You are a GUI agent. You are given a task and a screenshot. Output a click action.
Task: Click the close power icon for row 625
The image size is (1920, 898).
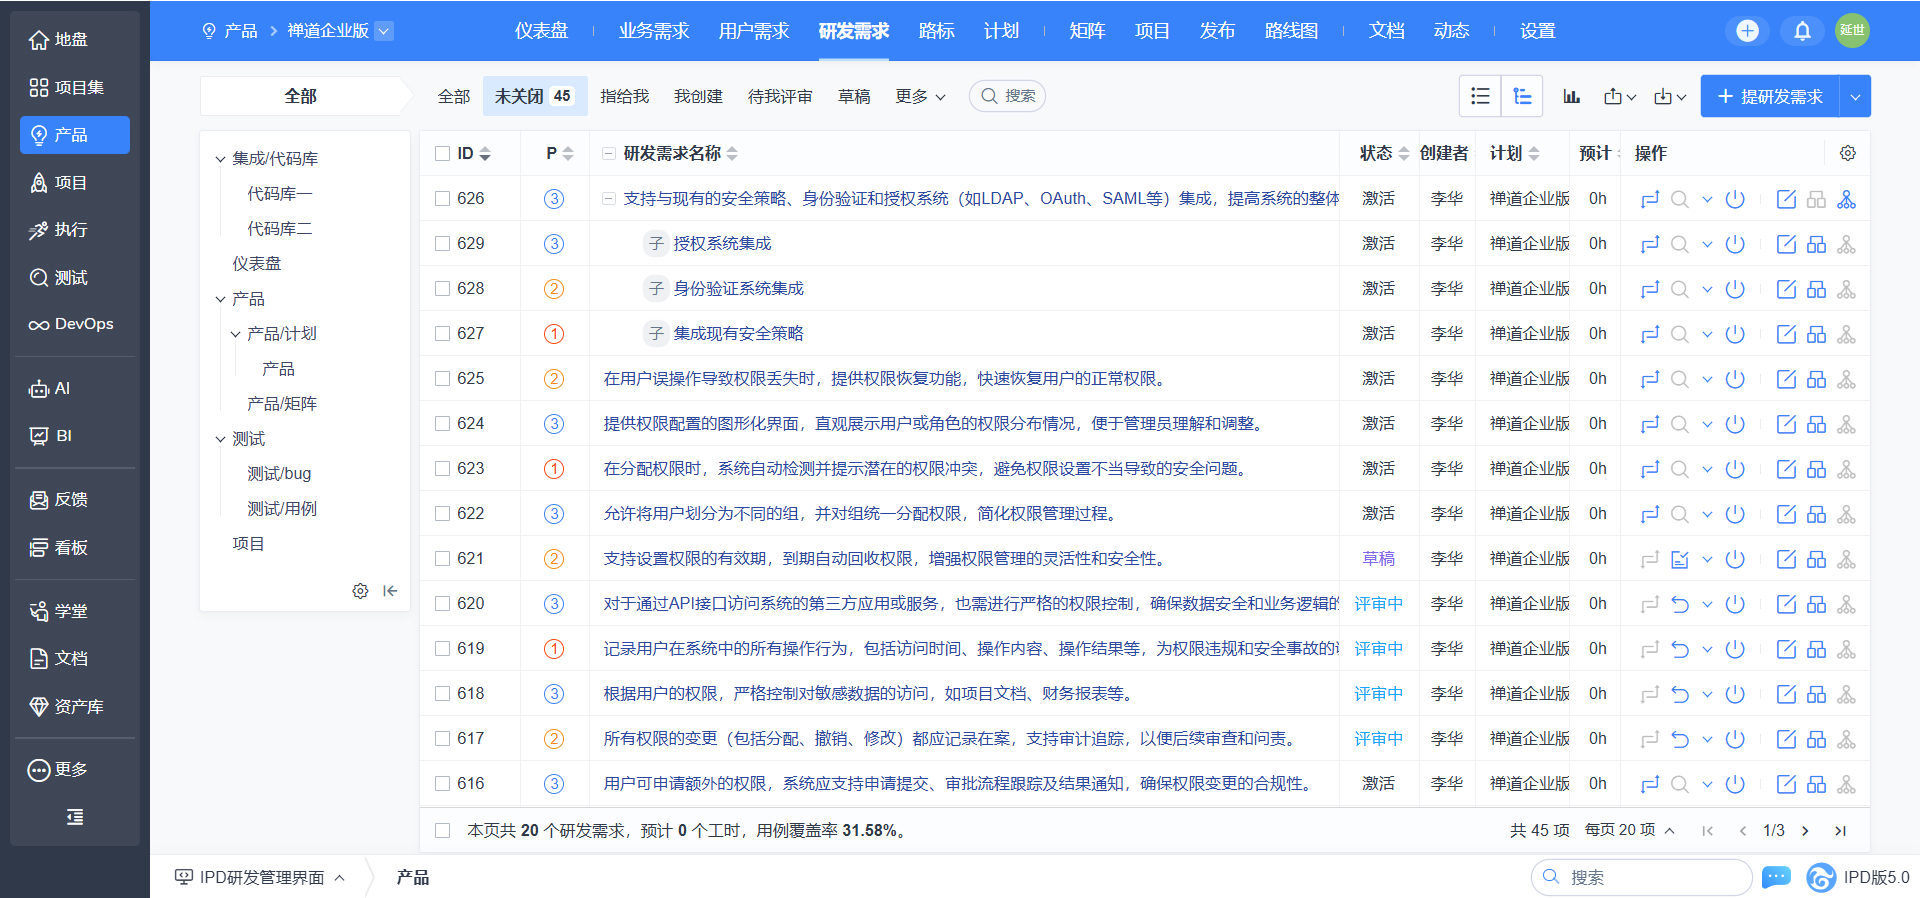tap(1735, 379)
